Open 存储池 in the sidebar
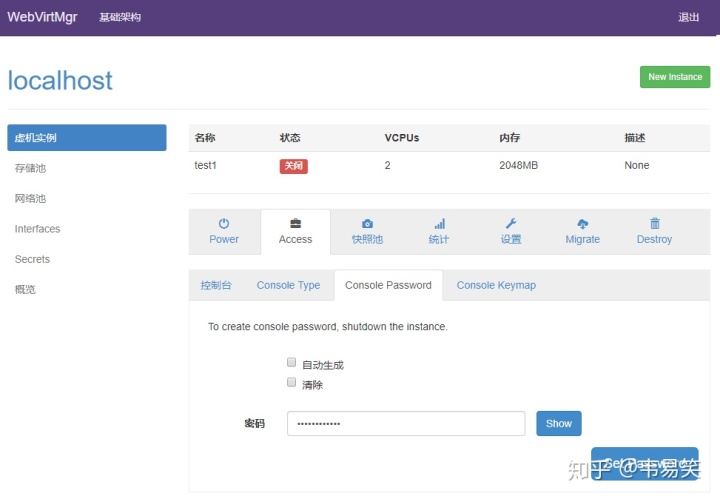 point(30,168)
